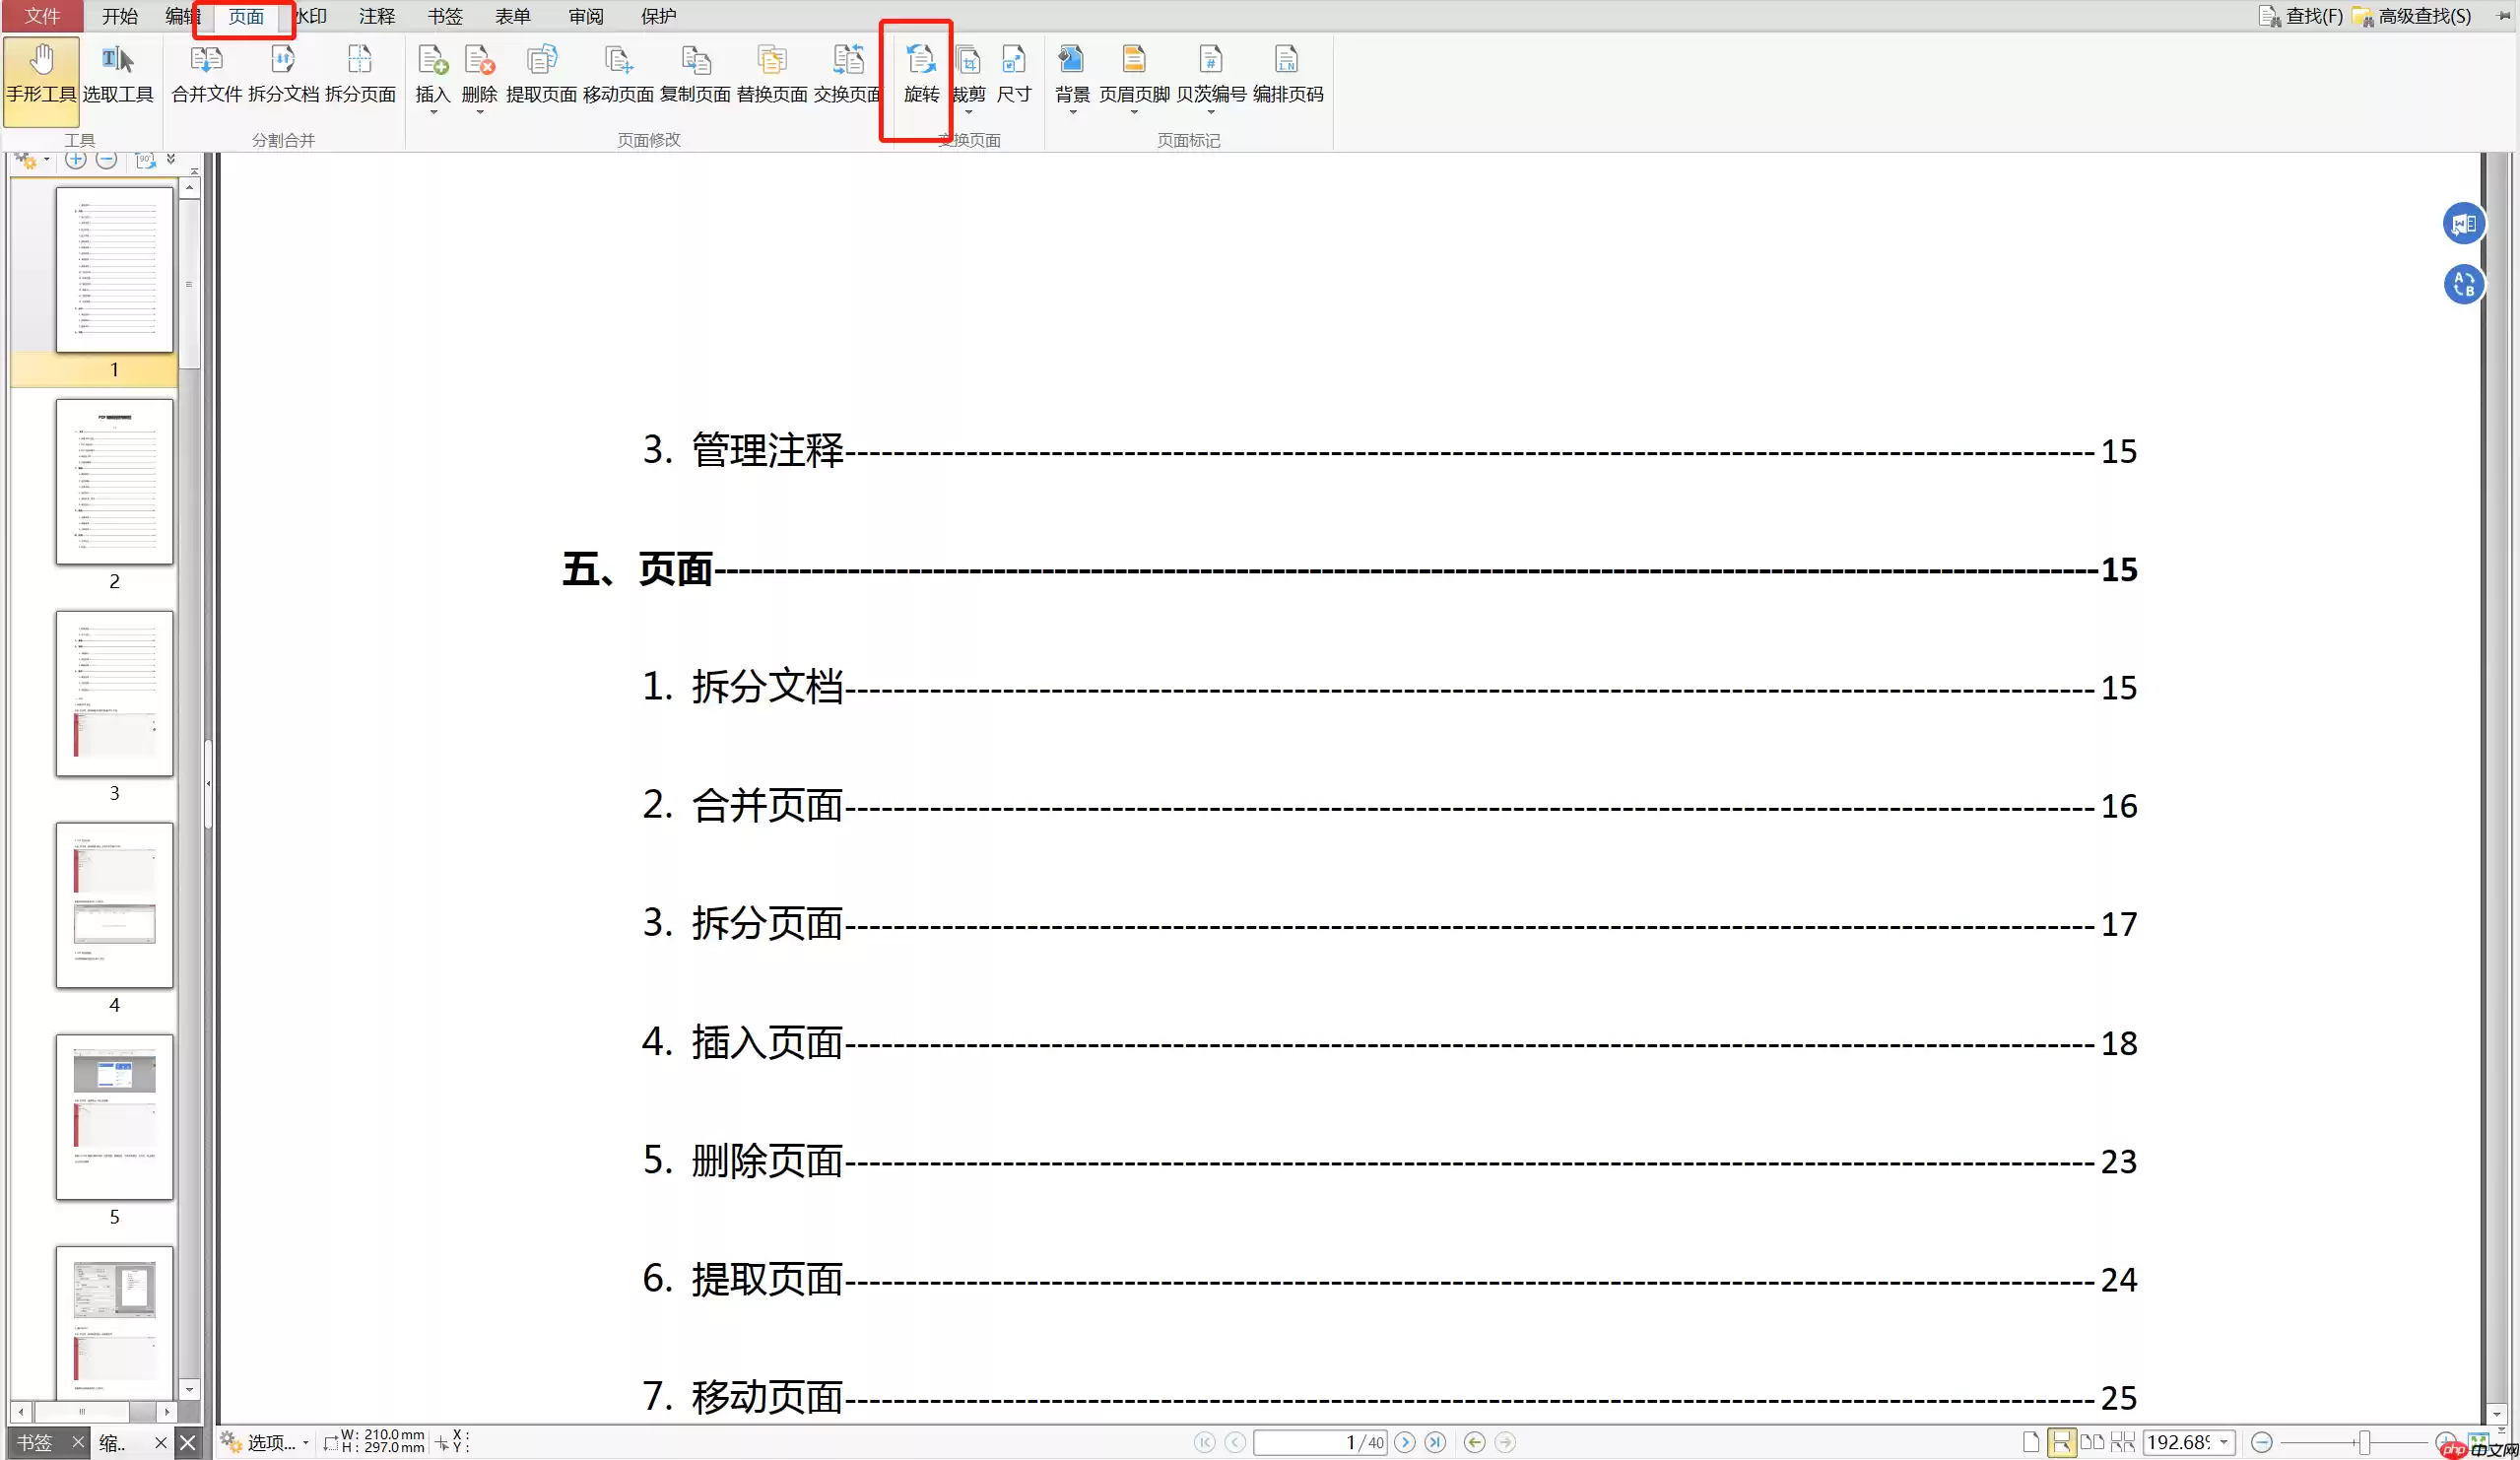Open the zoom percentage dropdown
The image size is (2520, 1460).
click(2225, 1442)
